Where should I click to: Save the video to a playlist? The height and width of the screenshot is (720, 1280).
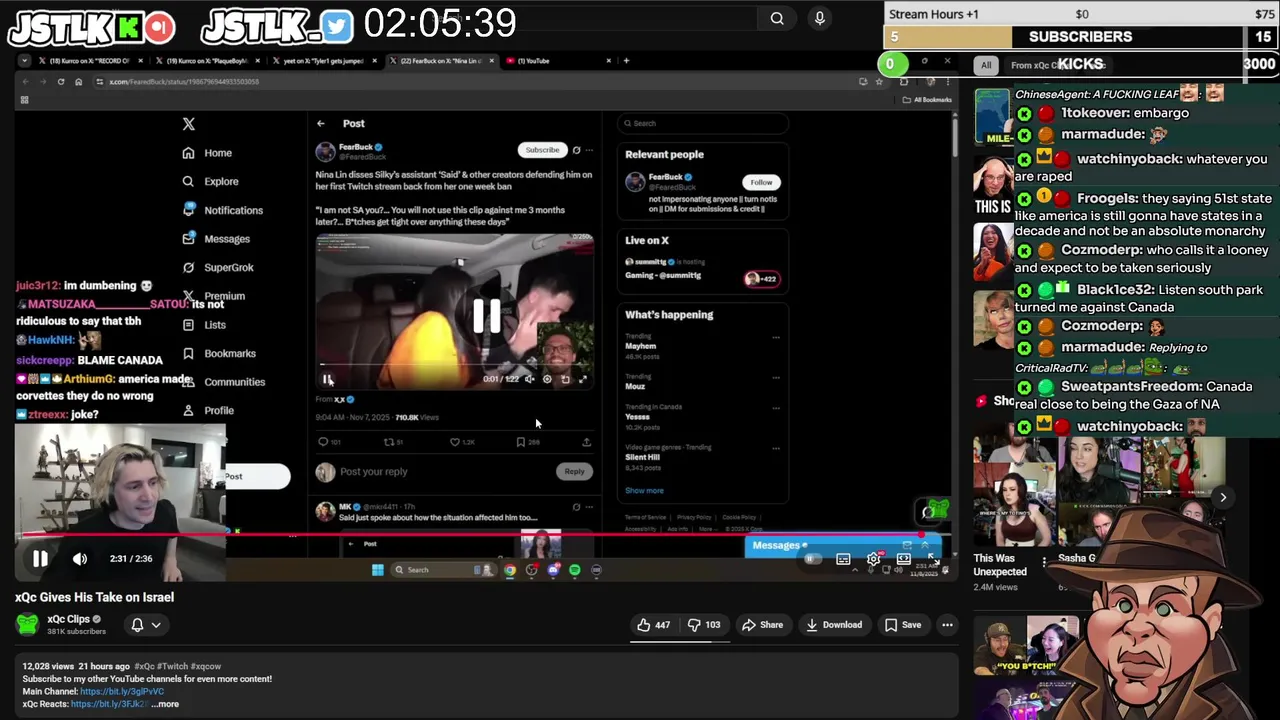903,625
